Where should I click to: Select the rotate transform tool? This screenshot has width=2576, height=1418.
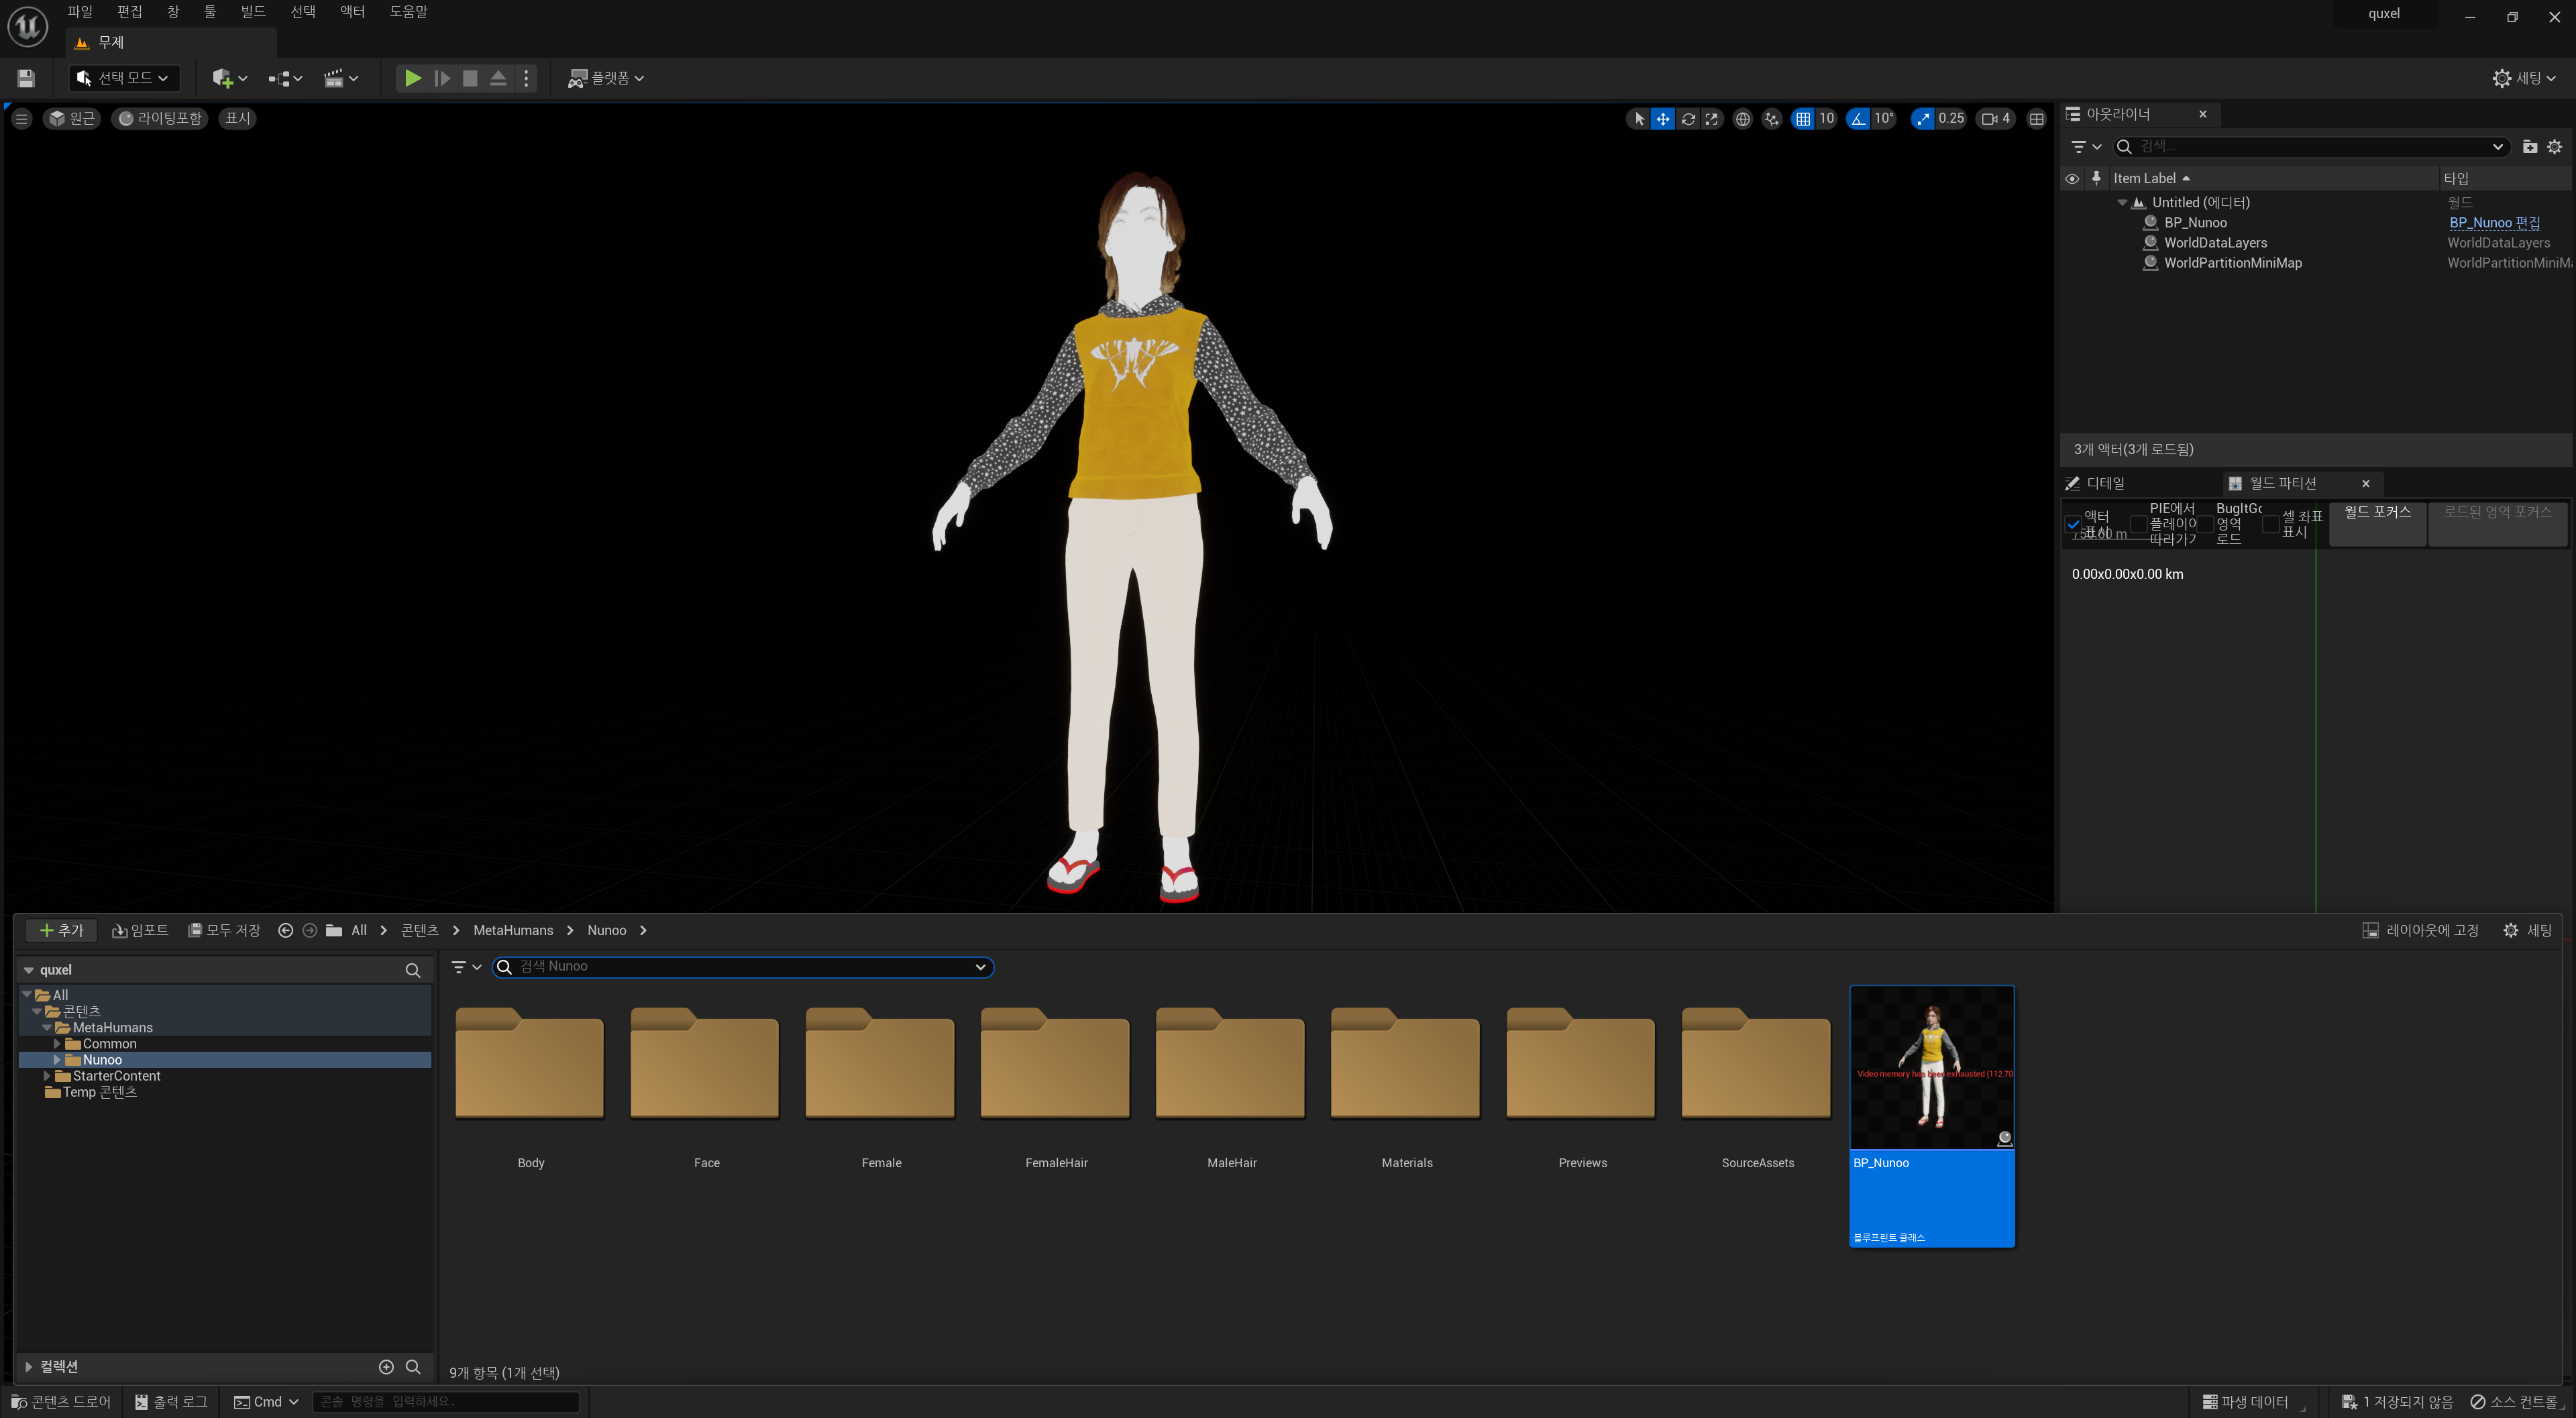[1688, 119]
